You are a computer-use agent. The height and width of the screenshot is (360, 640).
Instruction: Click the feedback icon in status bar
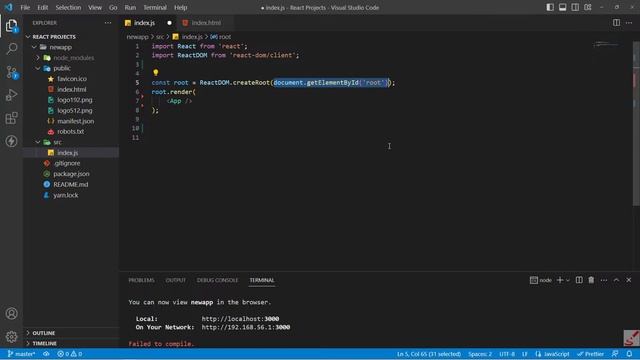click(x=615, y=354)
